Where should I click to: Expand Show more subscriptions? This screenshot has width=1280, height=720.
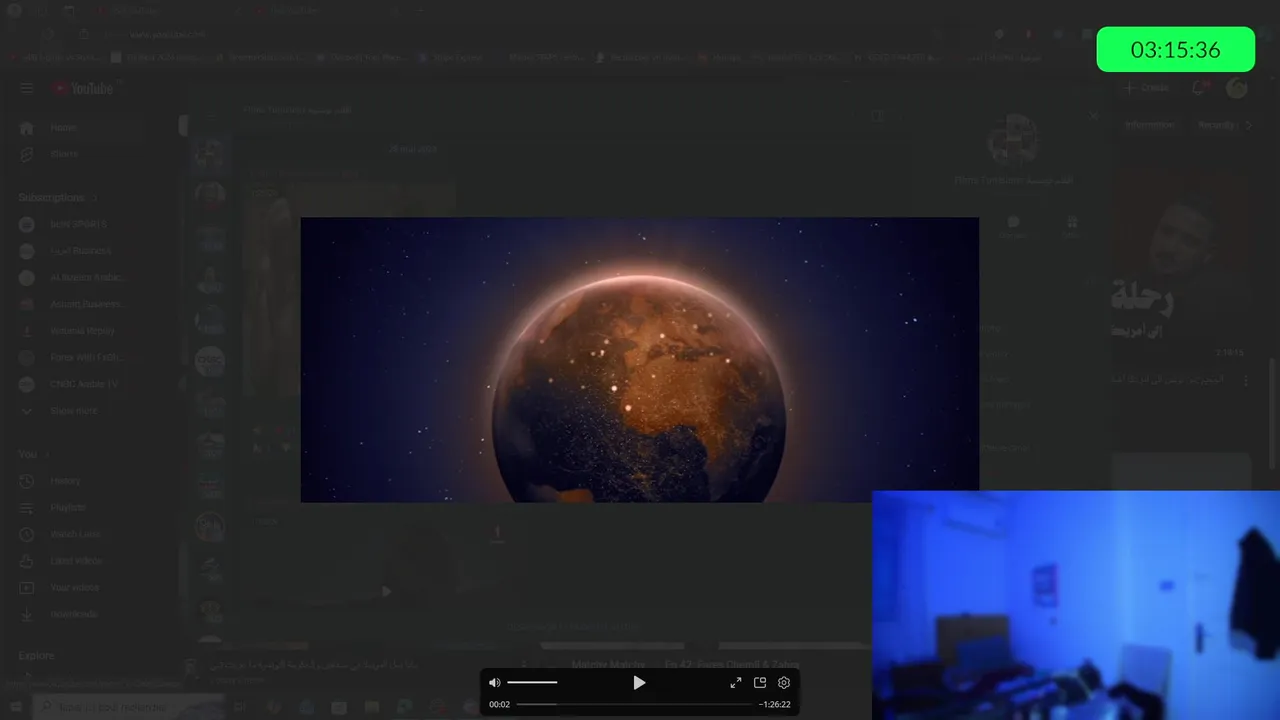[x=73, y=411]
